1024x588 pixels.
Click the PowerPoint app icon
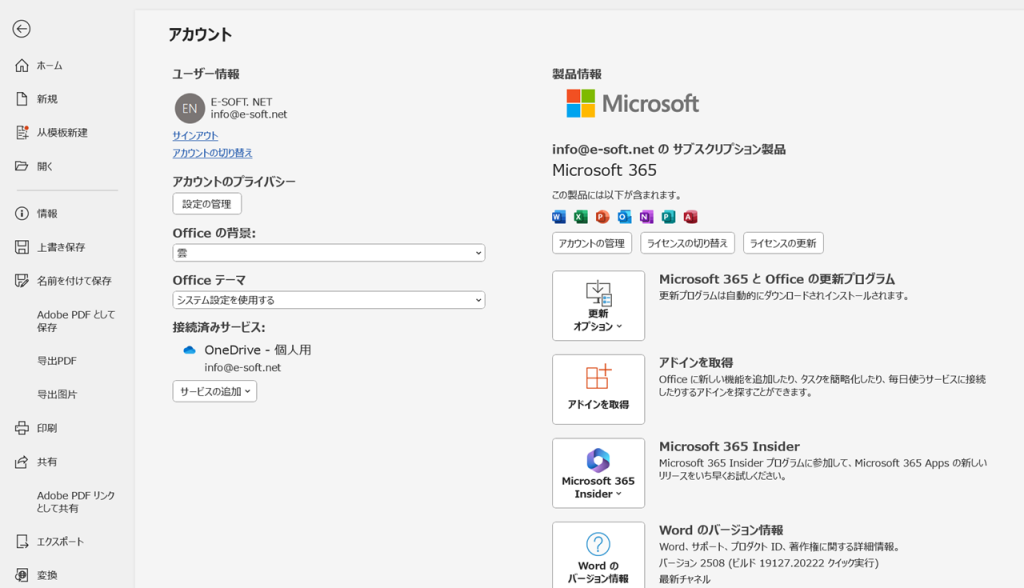[603, 217]
